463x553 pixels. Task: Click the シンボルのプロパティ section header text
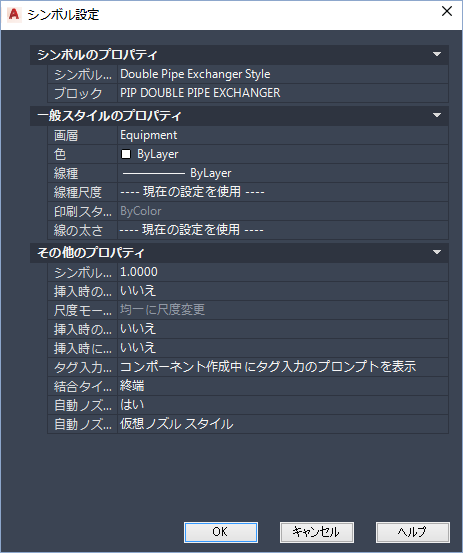pos(97,55)
